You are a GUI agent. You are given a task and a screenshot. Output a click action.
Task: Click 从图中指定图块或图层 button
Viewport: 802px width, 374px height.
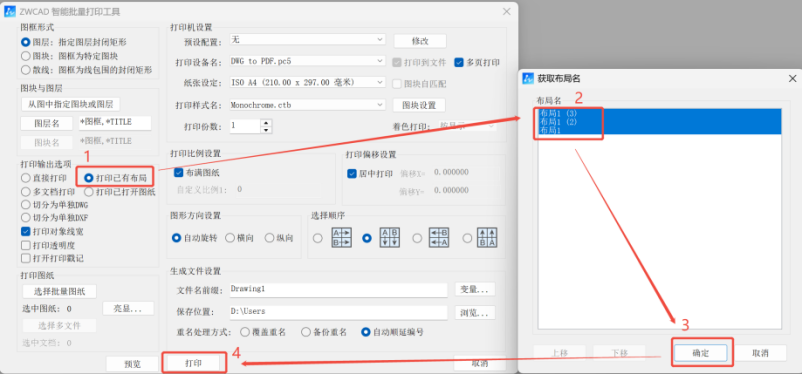click(71, 104)
